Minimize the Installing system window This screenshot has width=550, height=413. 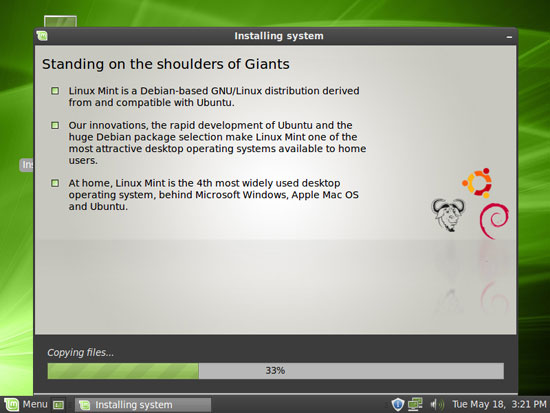point(509,36)
